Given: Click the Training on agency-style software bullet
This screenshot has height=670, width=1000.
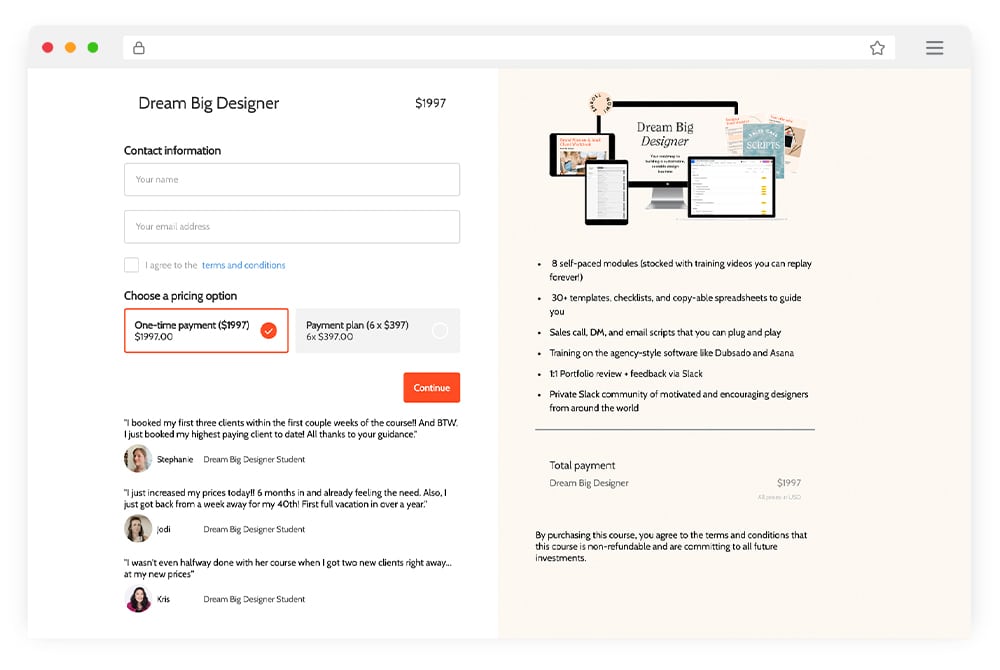Looking at the screenshot, I should [672, 353].
